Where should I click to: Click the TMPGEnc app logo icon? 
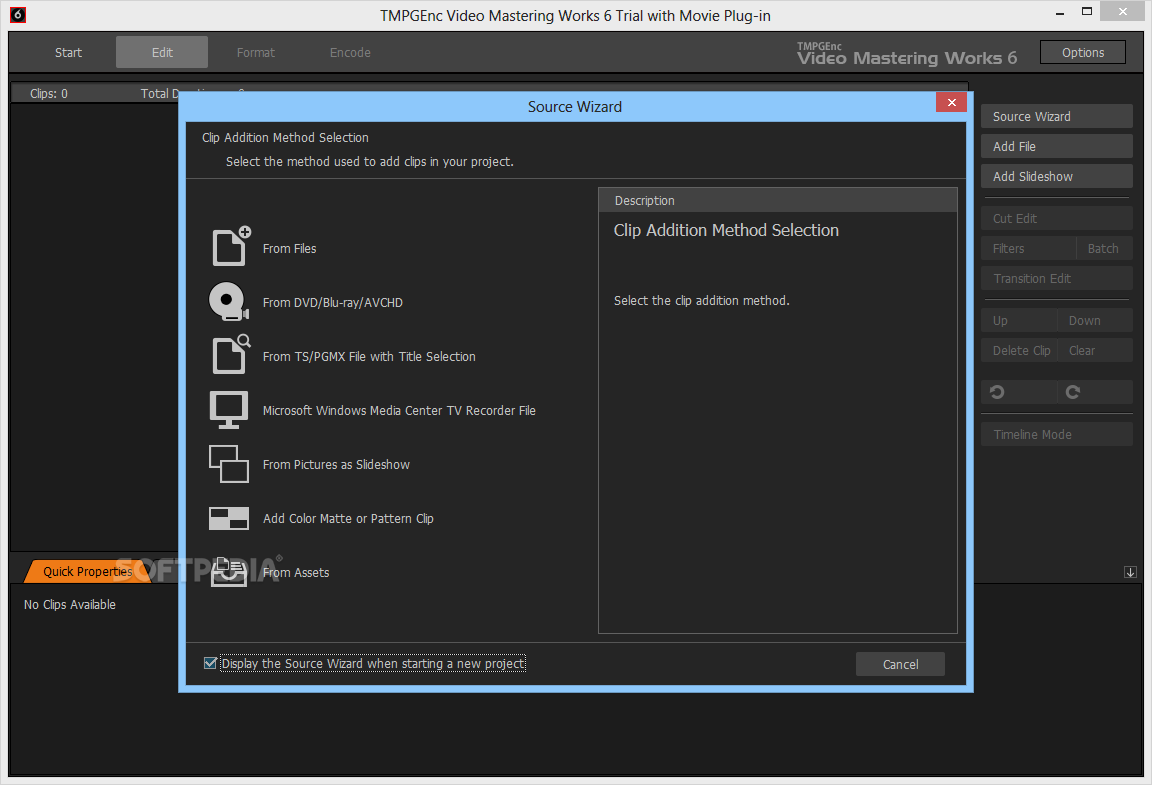coord(18,15)
